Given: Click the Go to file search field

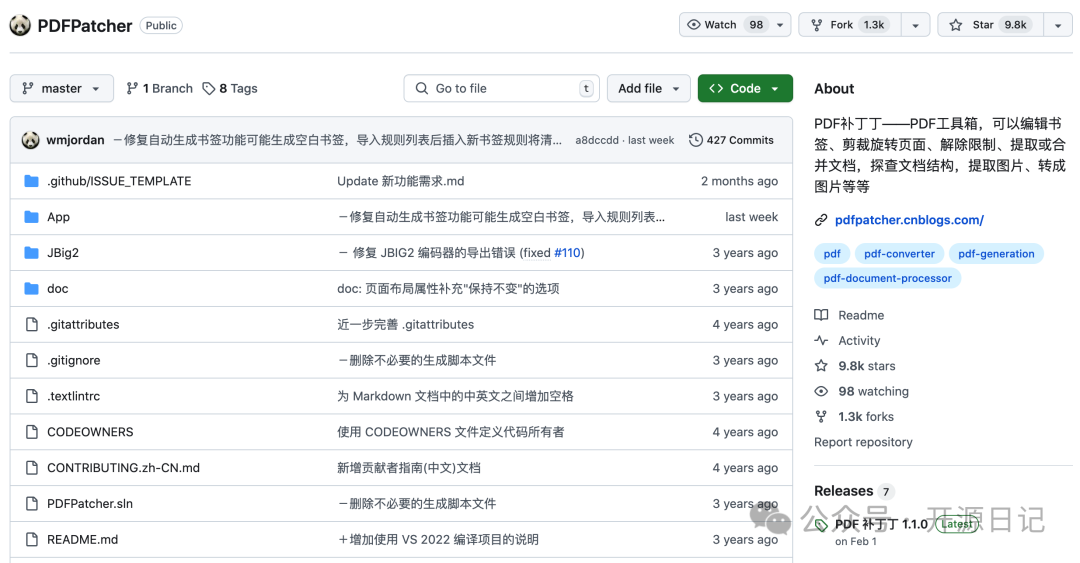Looking at the screenshot, I should (x=501, y=88).
